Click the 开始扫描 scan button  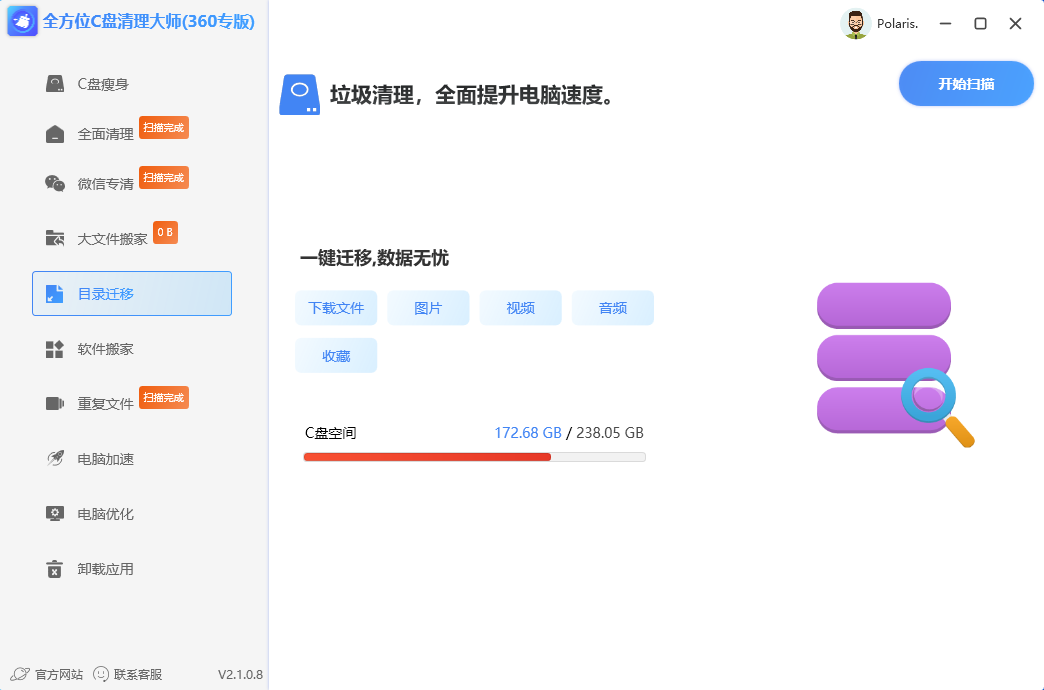[965, 83]
